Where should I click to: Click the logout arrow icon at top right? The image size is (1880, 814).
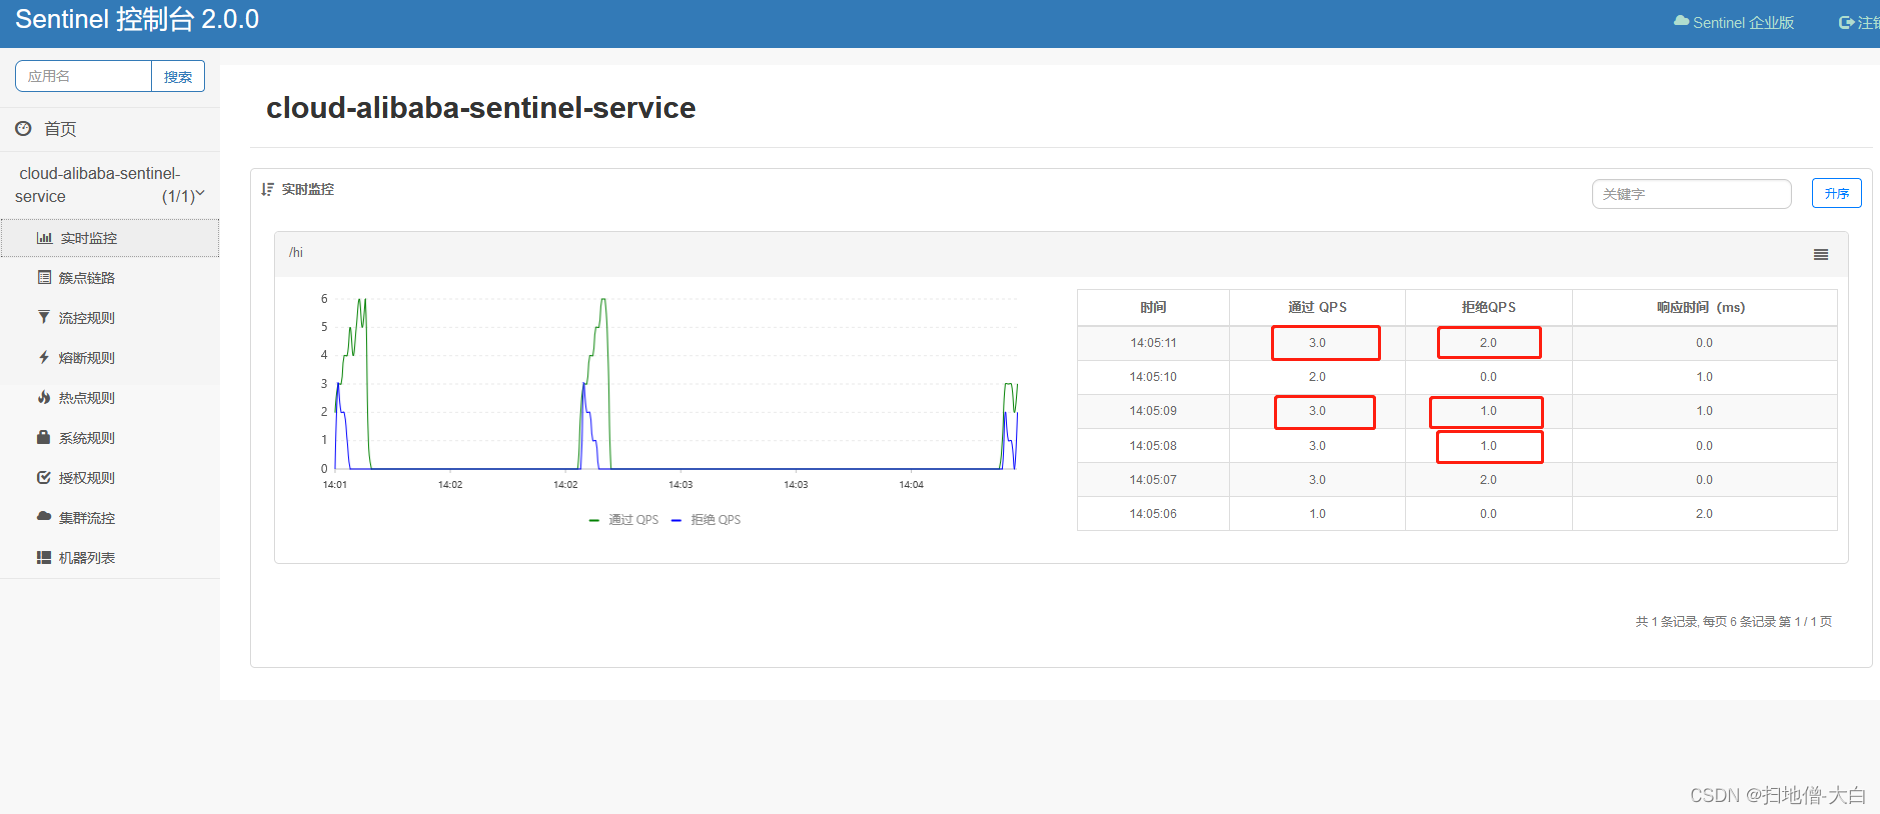click(x=1847, y=22)
